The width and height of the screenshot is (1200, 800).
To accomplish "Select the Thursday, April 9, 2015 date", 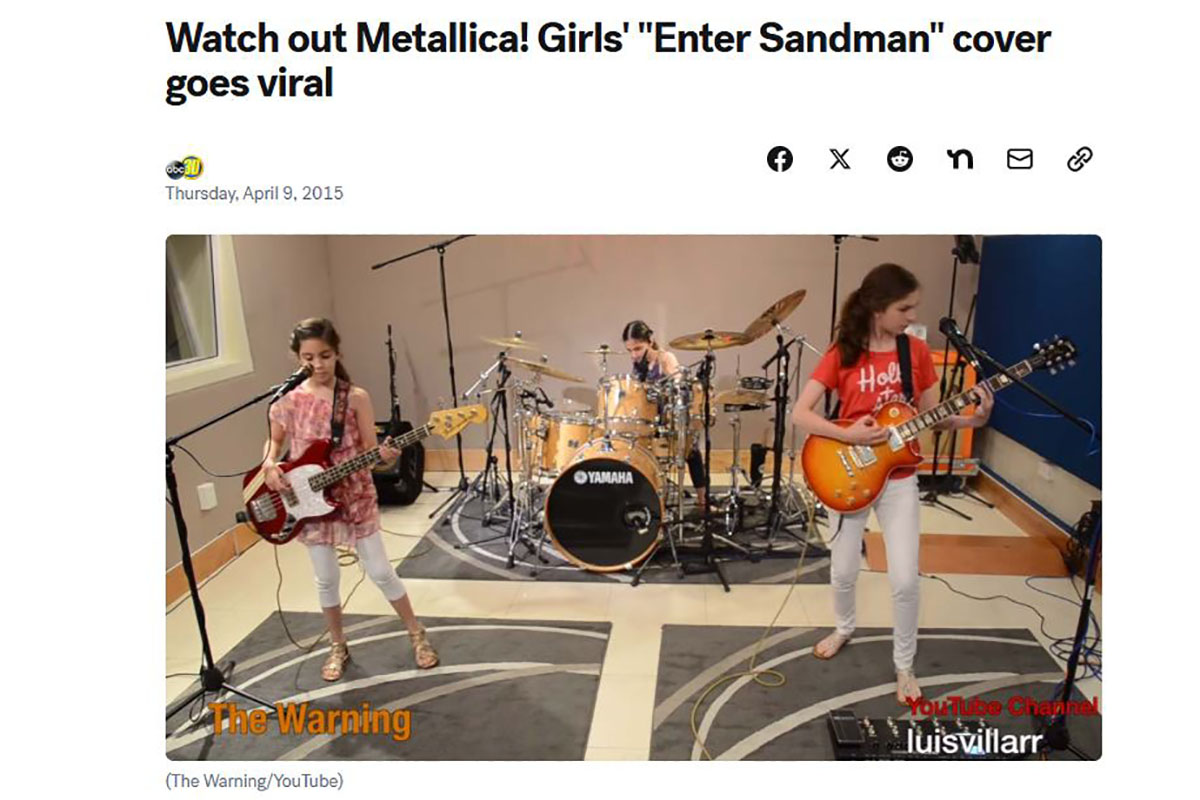I will pyautogui.click(x=254, y=193).
